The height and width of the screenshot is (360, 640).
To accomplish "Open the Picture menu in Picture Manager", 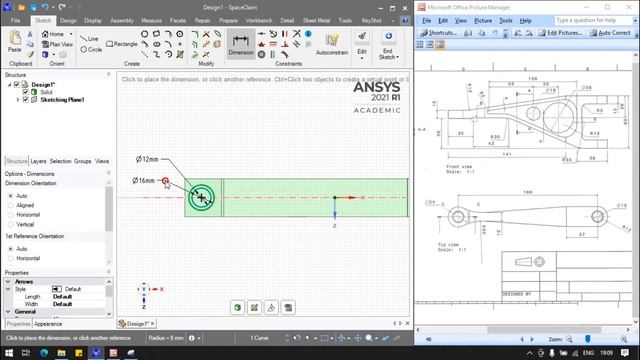I will tap(483, 20).
